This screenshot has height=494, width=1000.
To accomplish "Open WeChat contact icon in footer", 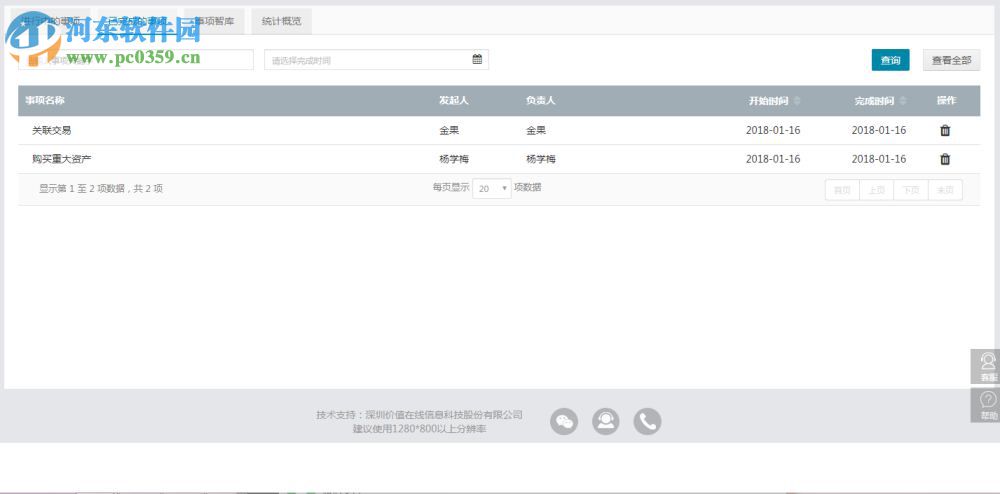I will coord(564,421).
